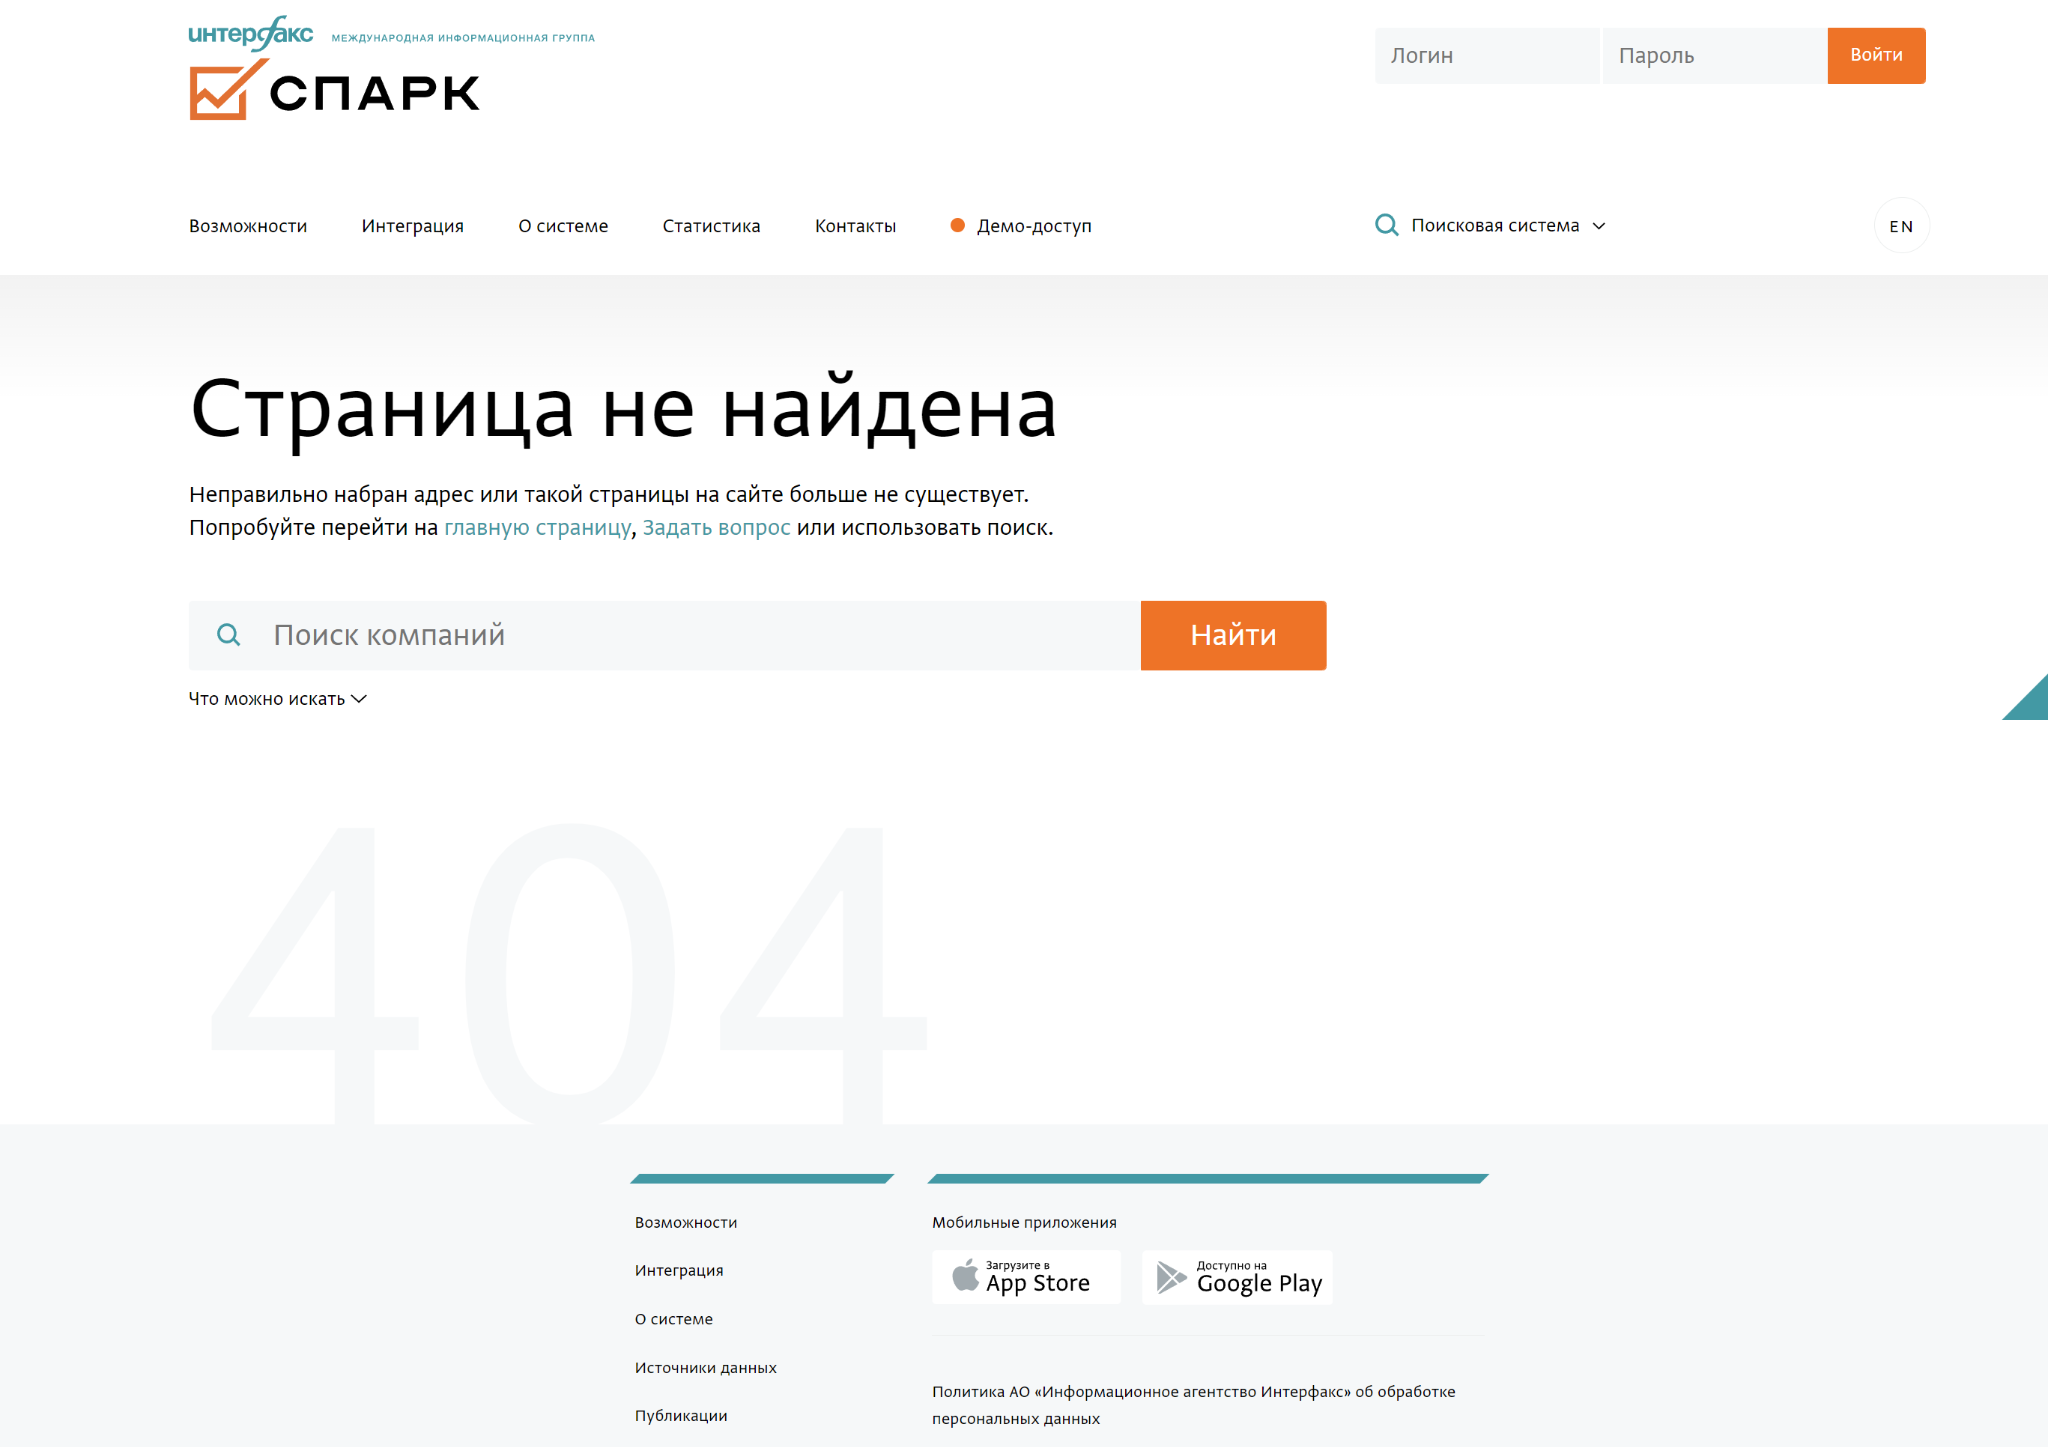The image size is (2048, 1447).
Task: Click the magnifier icon in company search
Action: pyautogui.click(x=229, y=635)
